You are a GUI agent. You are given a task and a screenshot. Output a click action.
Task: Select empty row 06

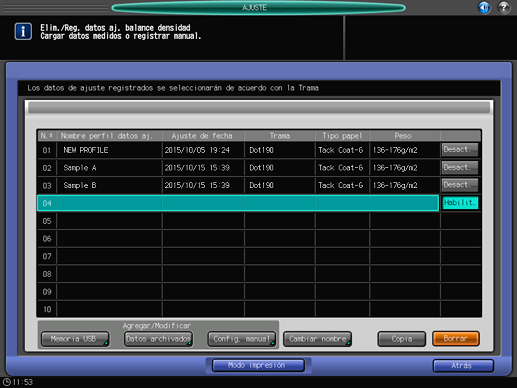[x=259, y=239]
